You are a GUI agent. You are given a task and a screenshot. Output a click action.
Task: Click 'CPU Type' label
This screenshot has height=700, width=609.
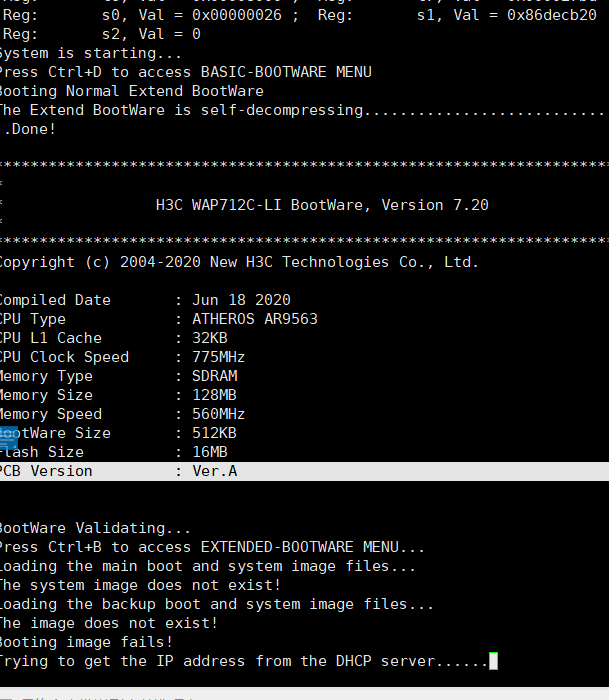pyautogui.click(x=33, y=320)
